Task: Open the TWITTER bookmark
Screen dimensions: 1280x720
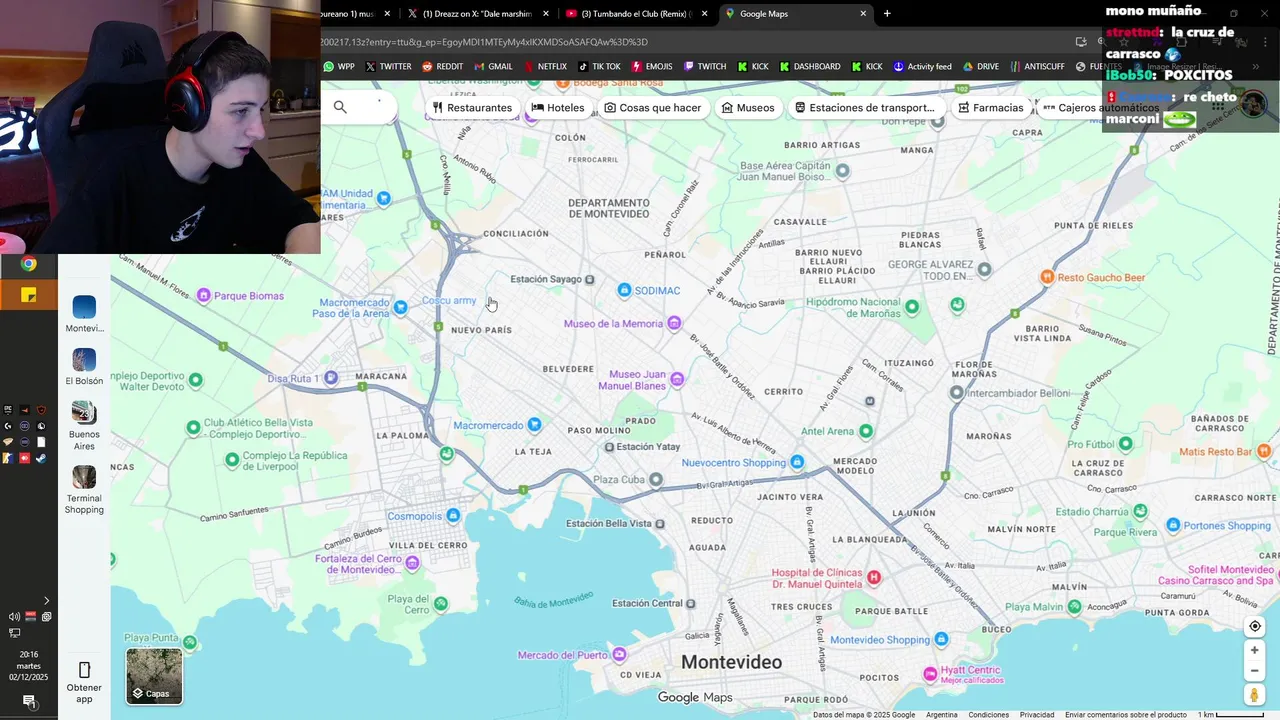Action: 388,67
